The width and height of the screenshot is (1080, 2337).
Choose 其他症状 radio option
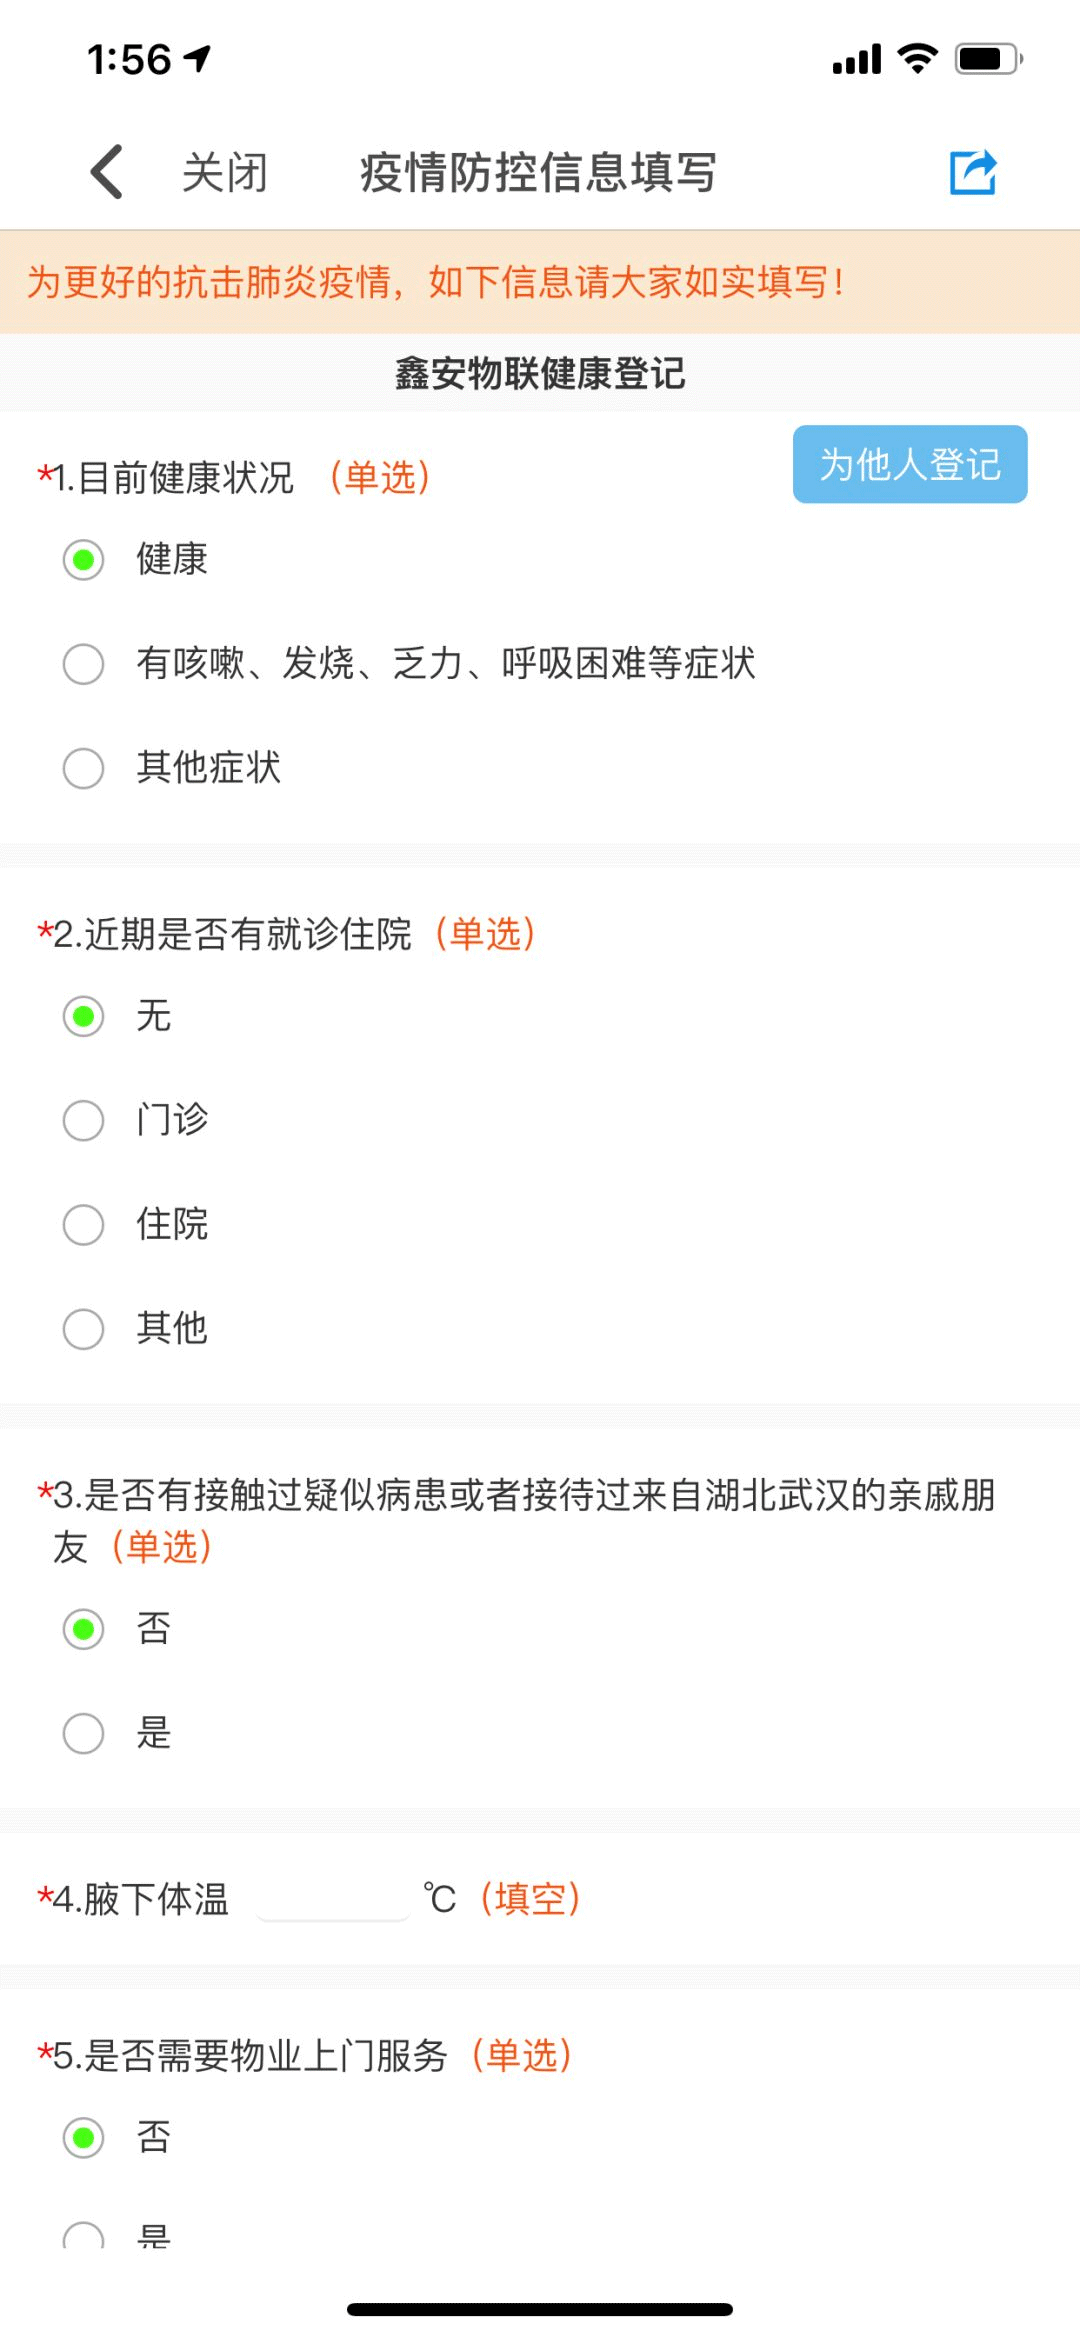(84, 768)
